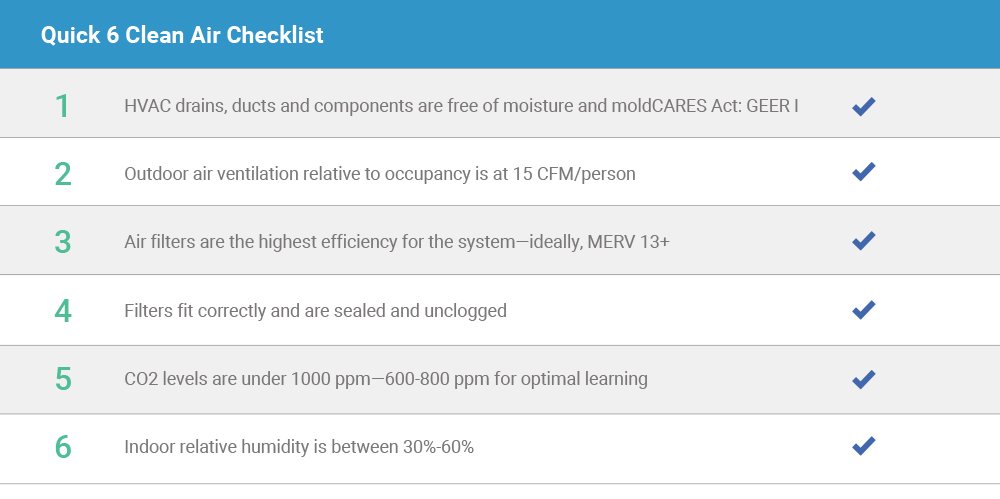Click the 30%-60% humidity text

(x=298, y=447)
